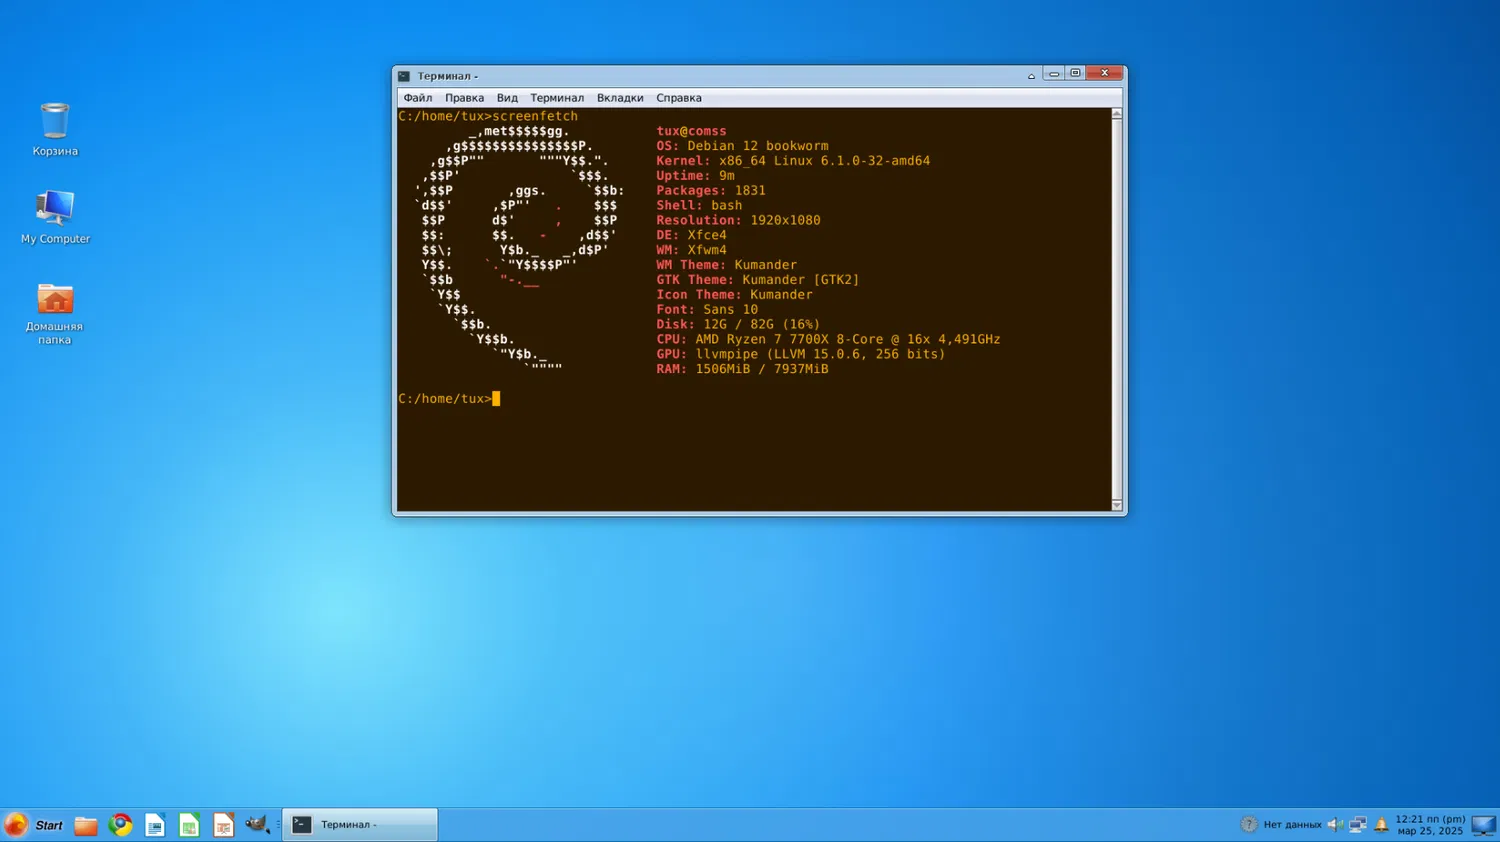Click the CPU AMD Ryzen 7 line
The height and width of the screenshot is (842, 1500).
coord(828,340)
